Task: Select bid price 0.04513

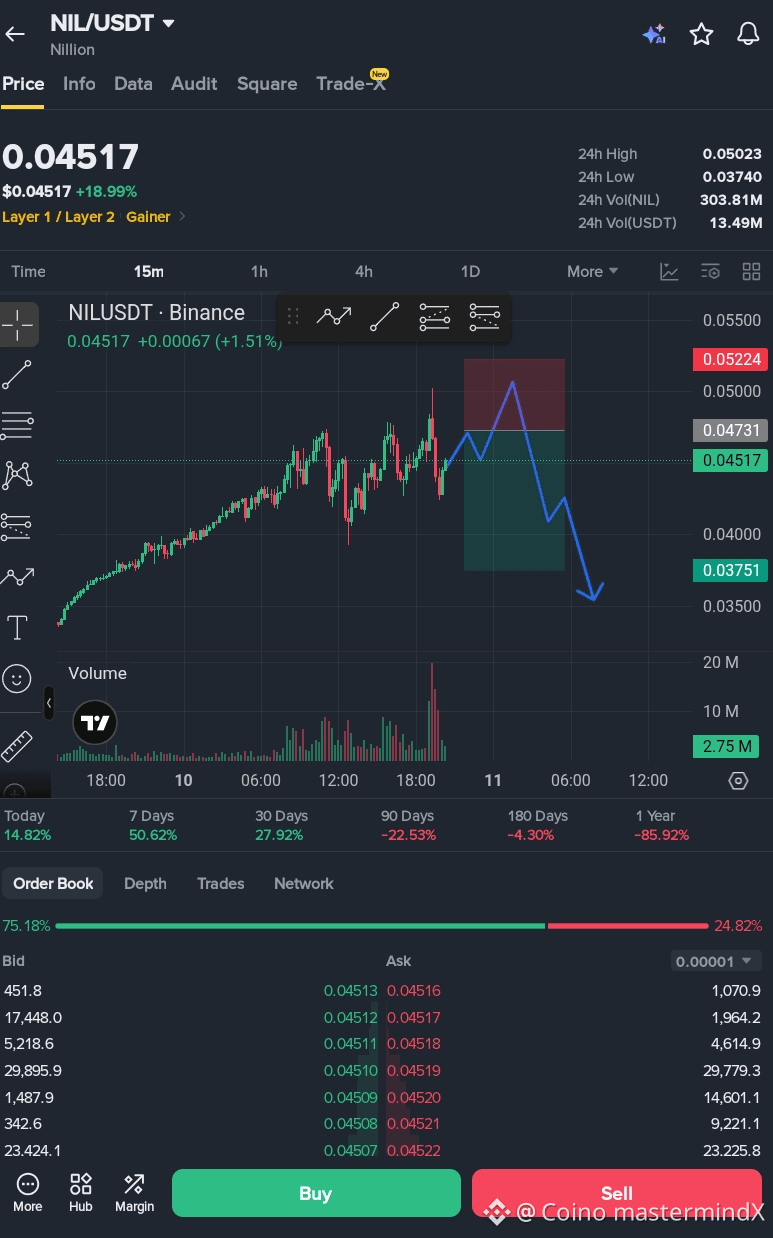Action: point(350,991)
